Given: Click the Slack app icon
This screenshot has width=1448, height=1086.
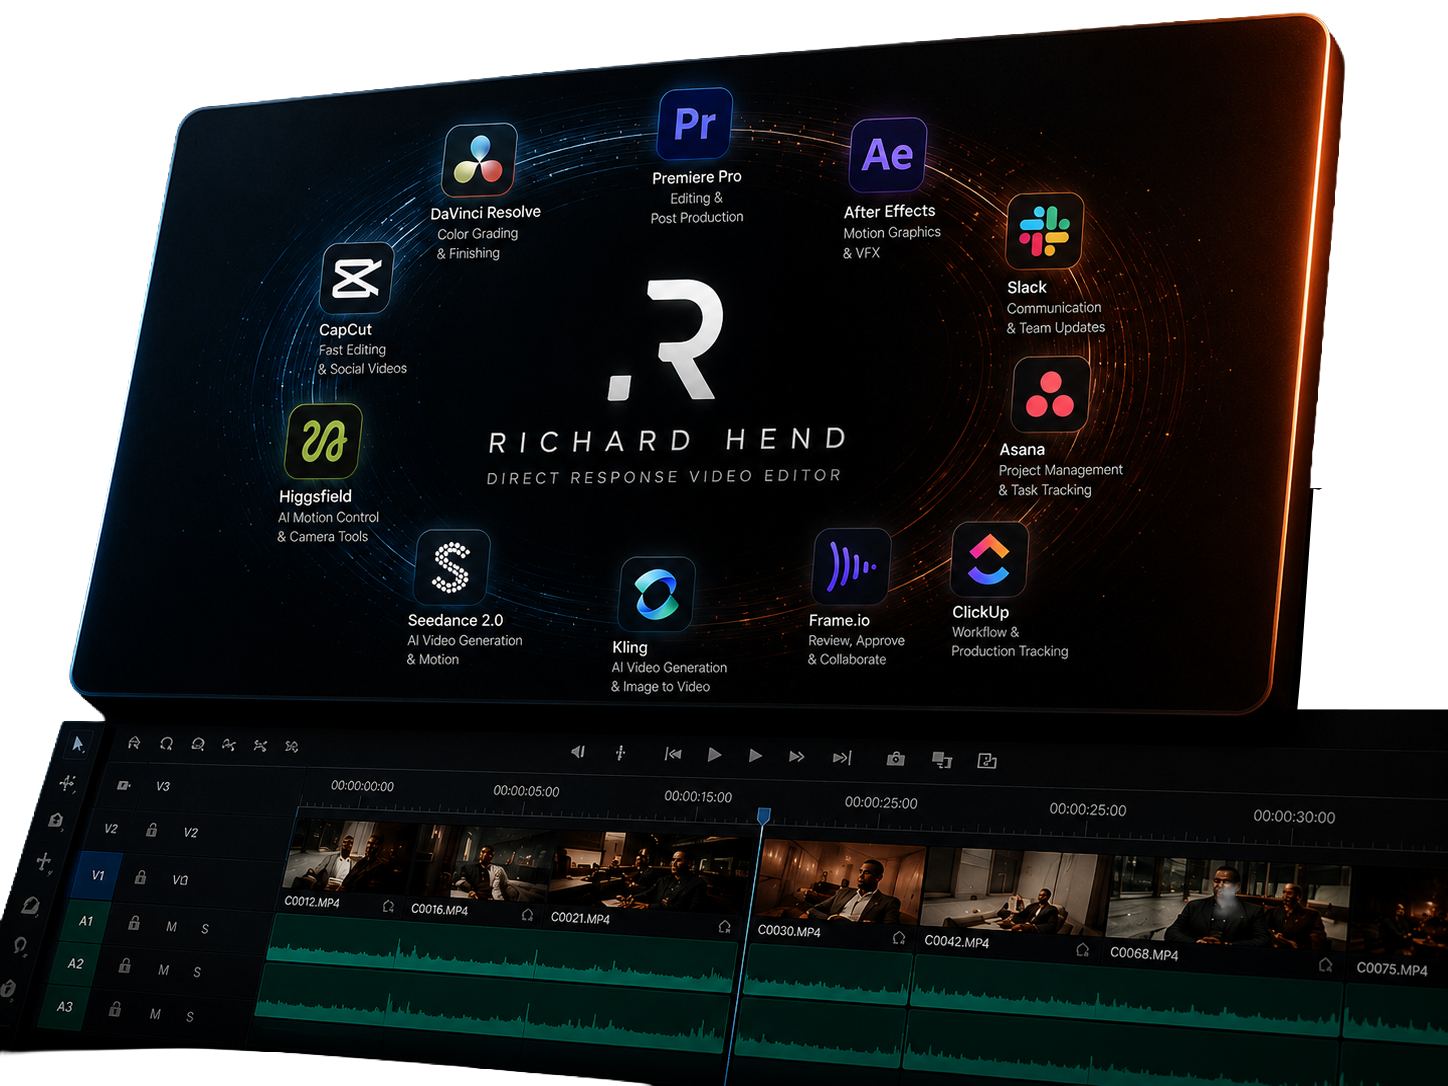Looking at the screenshot, I should coord(1045,231).
